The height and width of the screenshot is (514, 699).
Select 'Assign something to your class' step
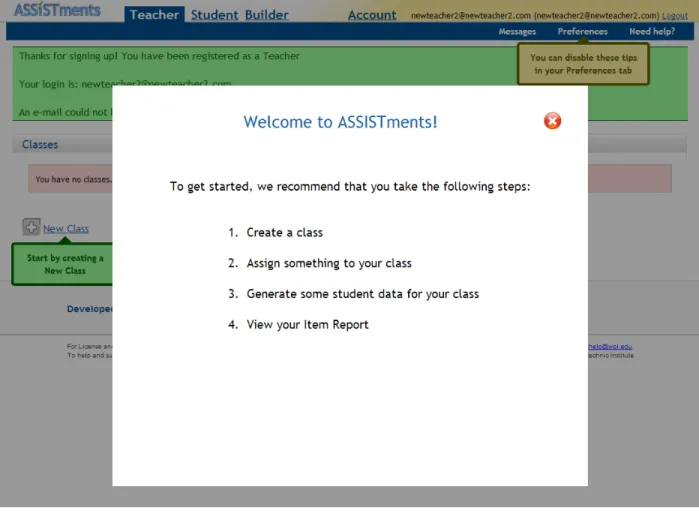[329, 263]
